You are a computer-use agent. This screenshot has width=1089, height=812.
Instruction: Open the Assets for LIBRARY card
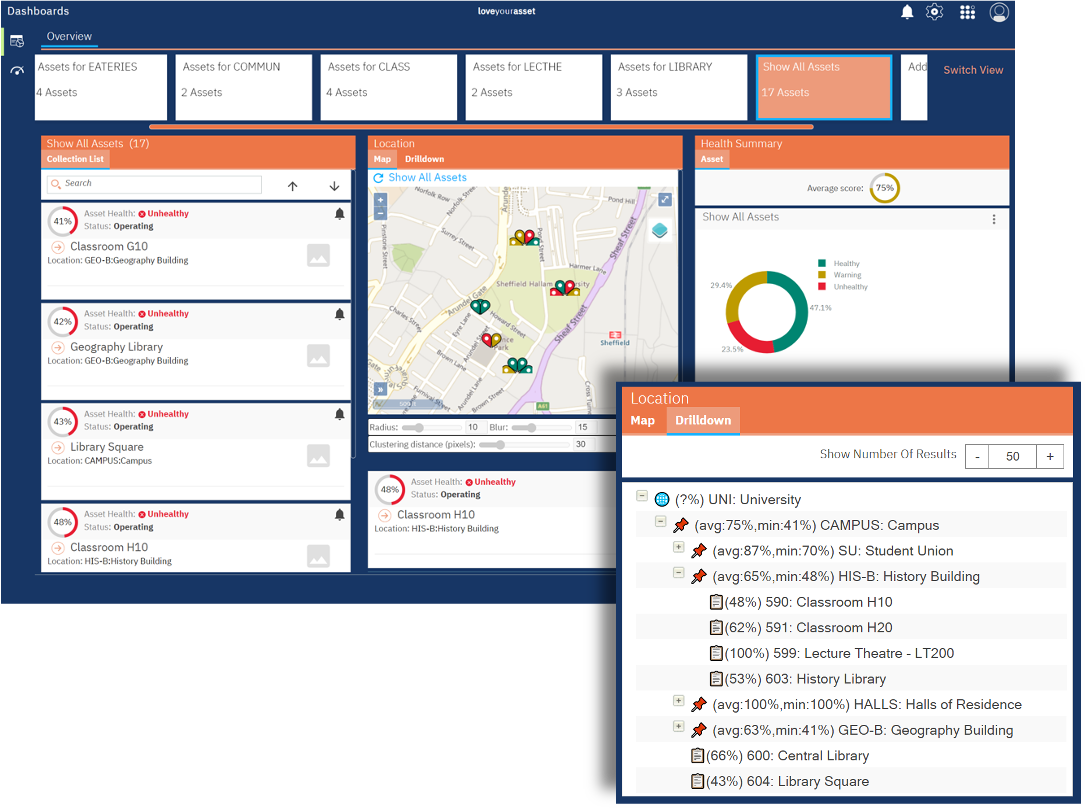tap(679, 87)
